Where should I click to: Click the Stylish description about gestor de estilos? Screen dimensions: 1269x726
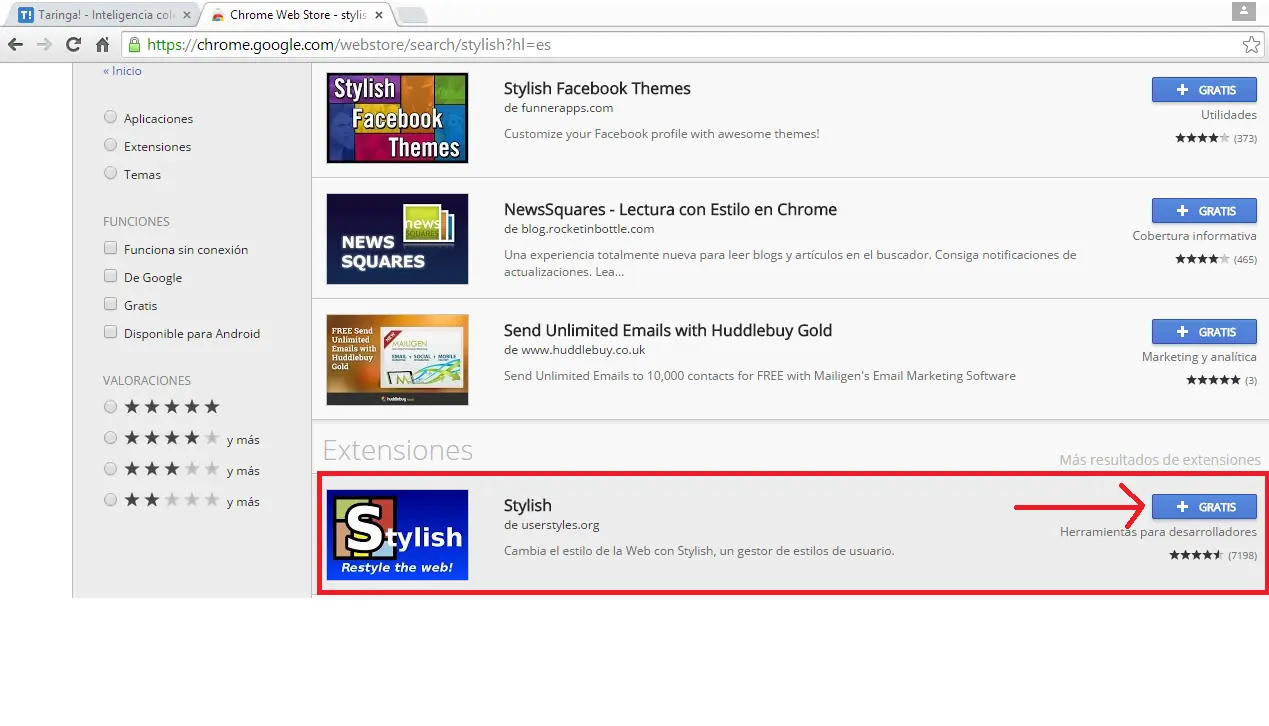pos(699,551)
